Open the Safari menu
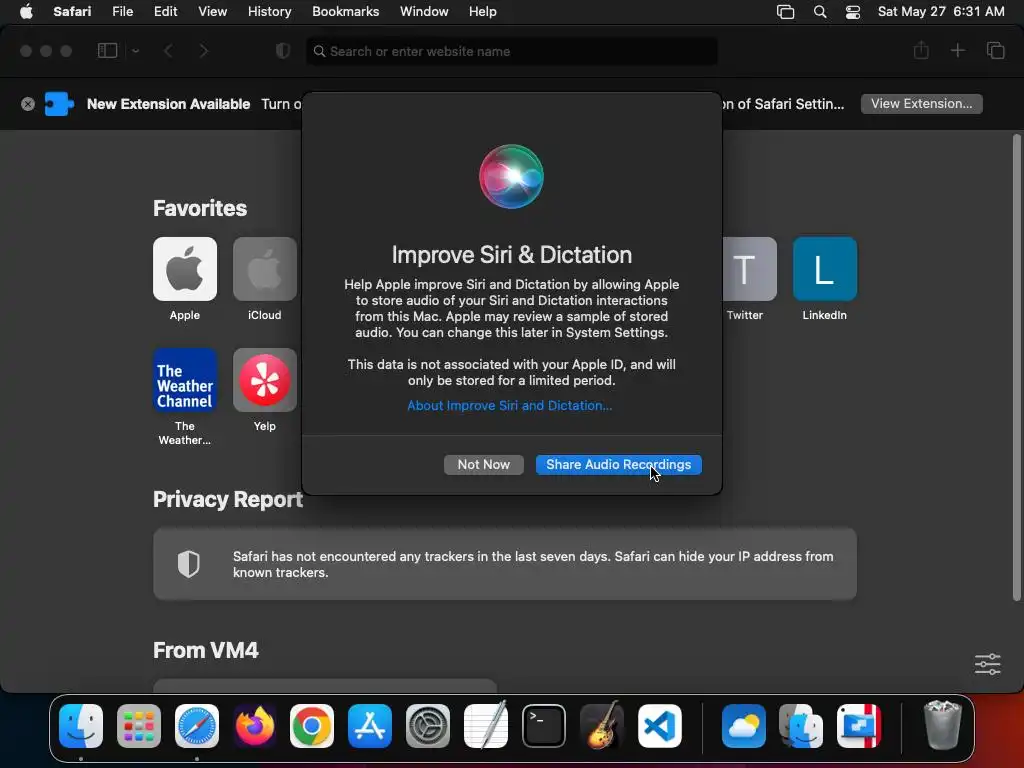This screenshot has width=1024, height=768. tap(72, 12)
